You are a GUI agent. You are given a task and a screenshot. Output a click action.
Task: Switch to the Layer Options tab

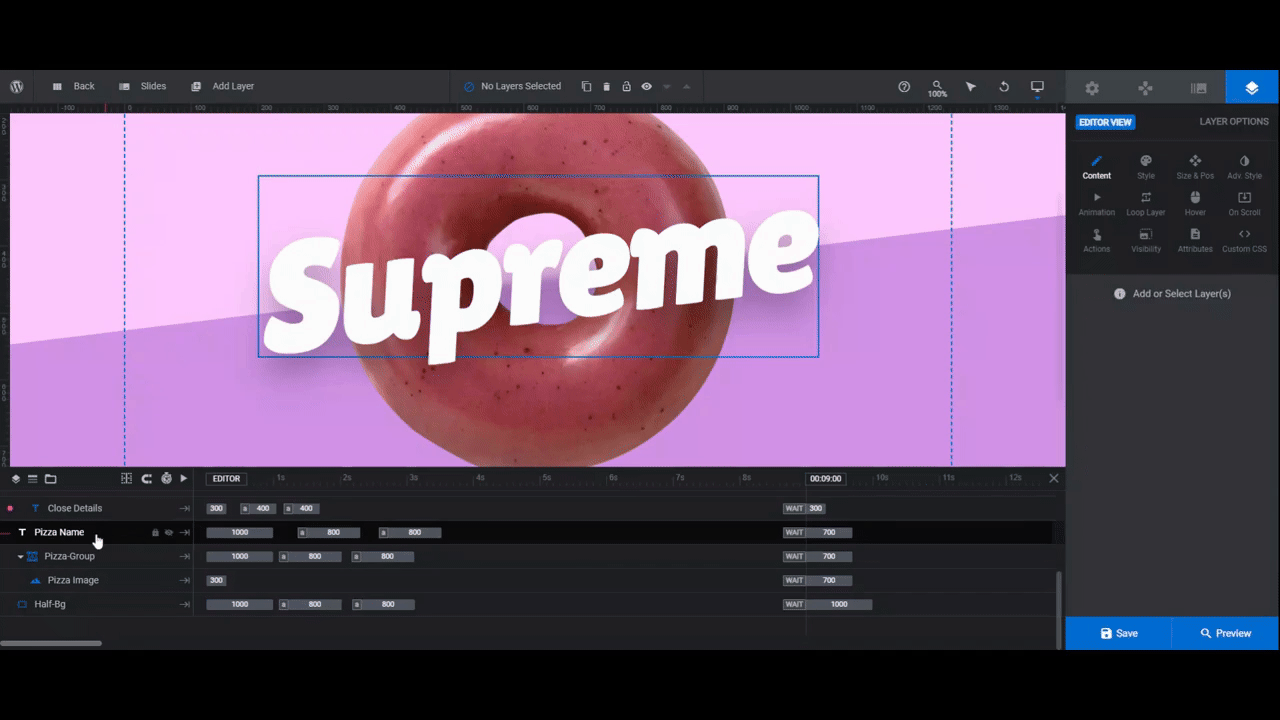click(x=1252, y=88)
